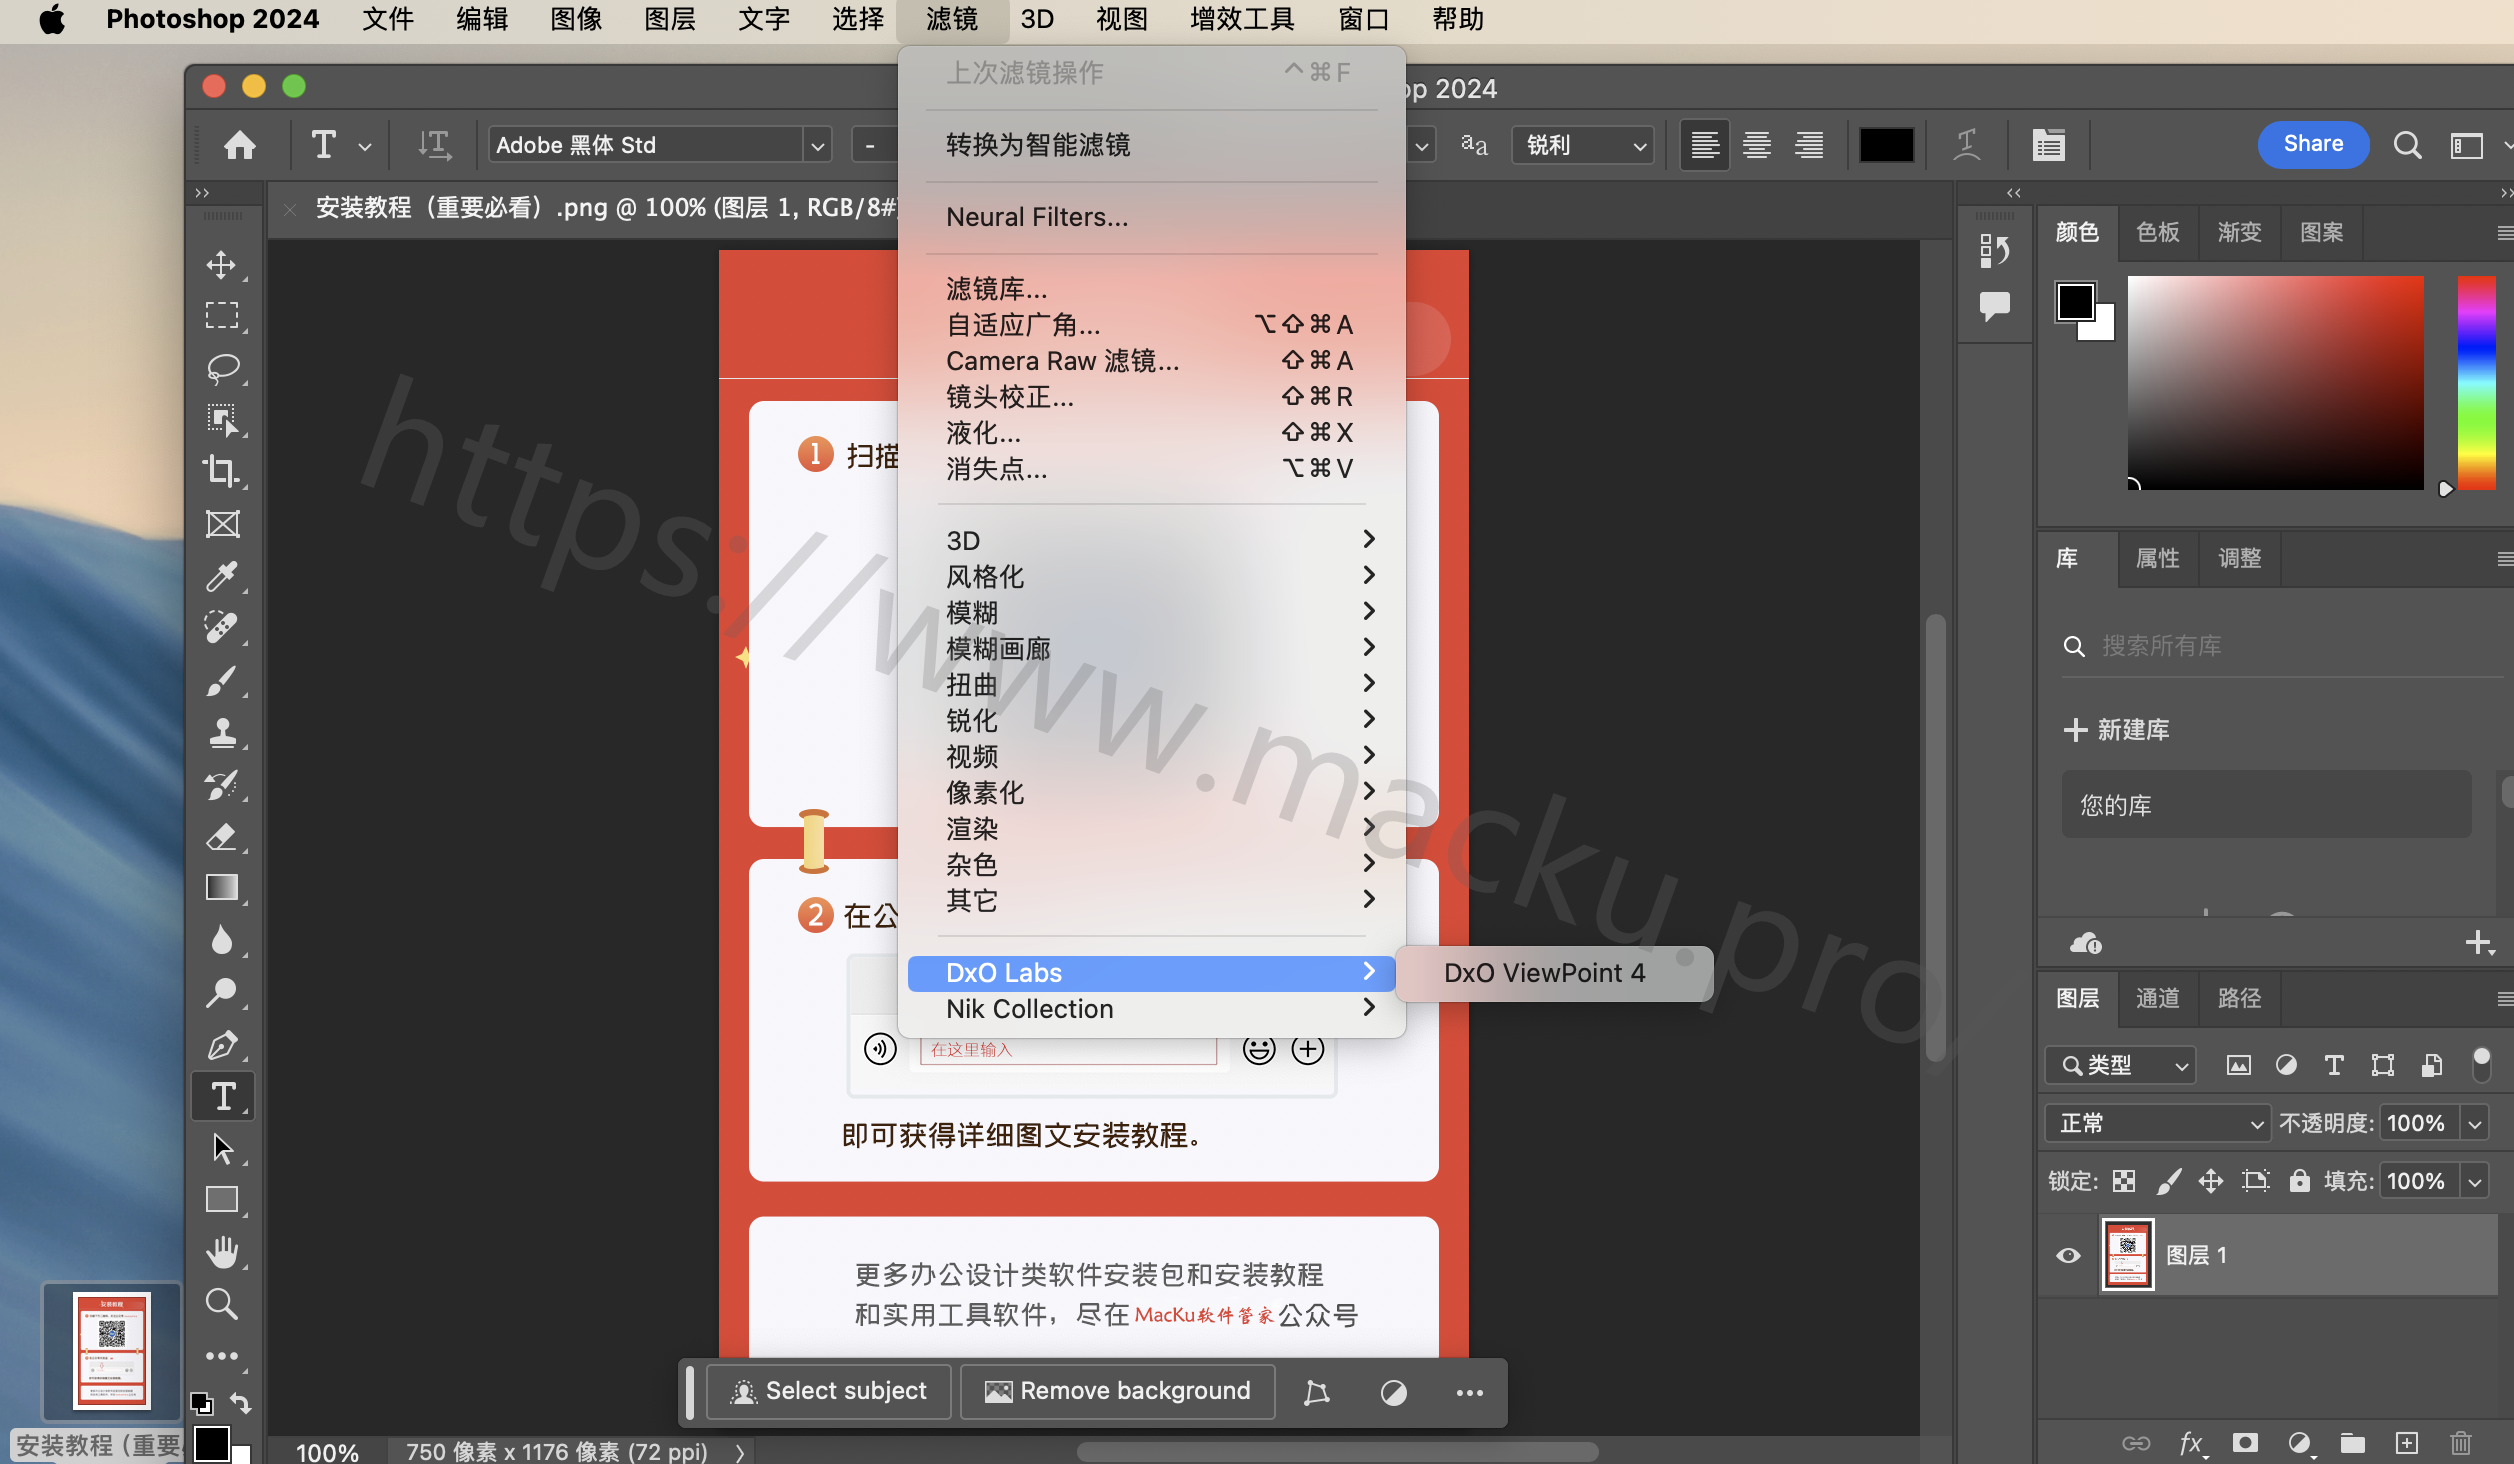The height and width of the screenshot is (1464, 2514).
Task: Switch to the 色板 tab
Action: click(2157, 232)
